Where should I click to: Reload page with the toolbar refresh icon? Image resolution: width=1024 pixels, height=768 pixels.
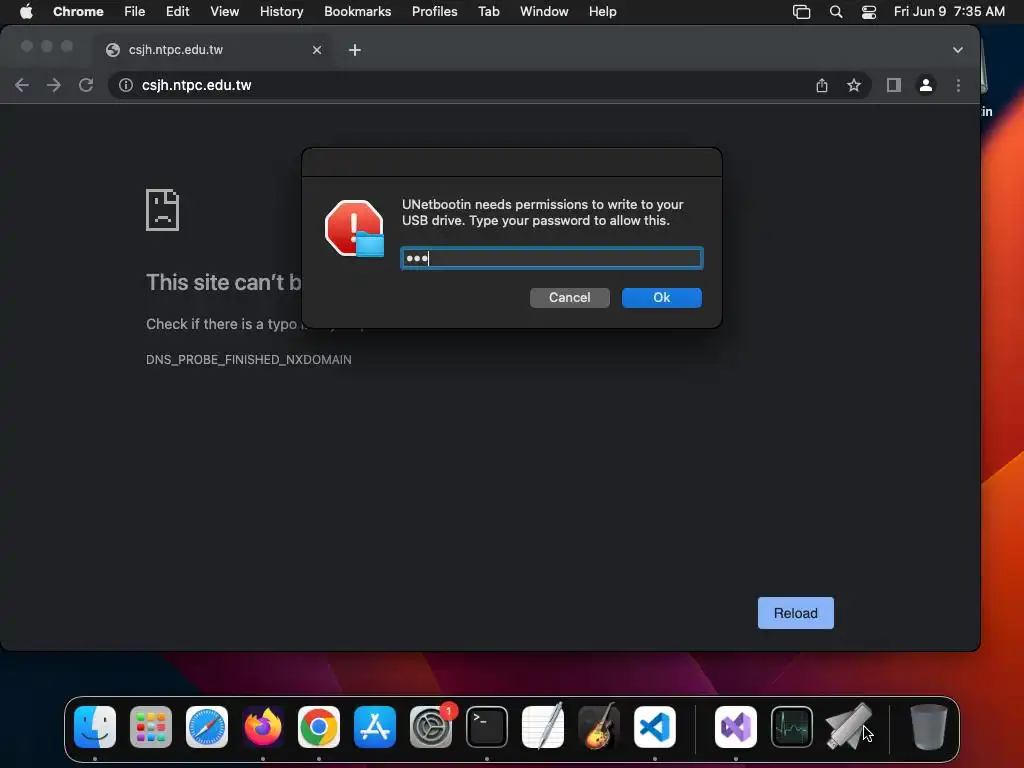(x=86, y=85)
